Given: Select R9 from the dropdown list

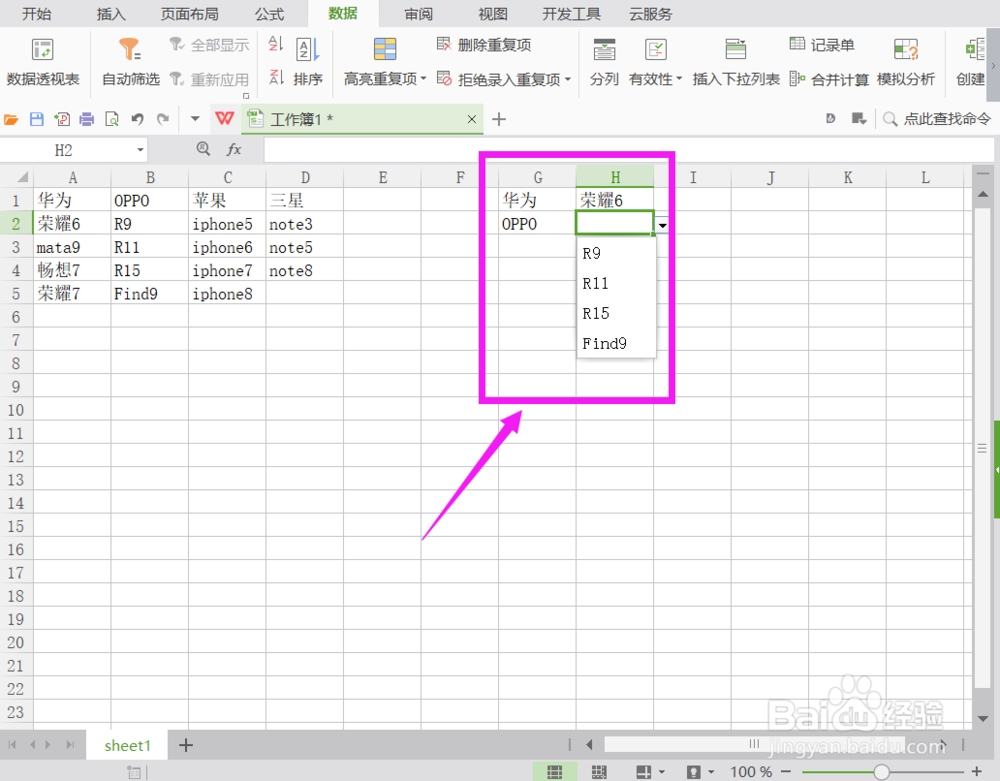Looking at the screenshot, I should [616, 254].
